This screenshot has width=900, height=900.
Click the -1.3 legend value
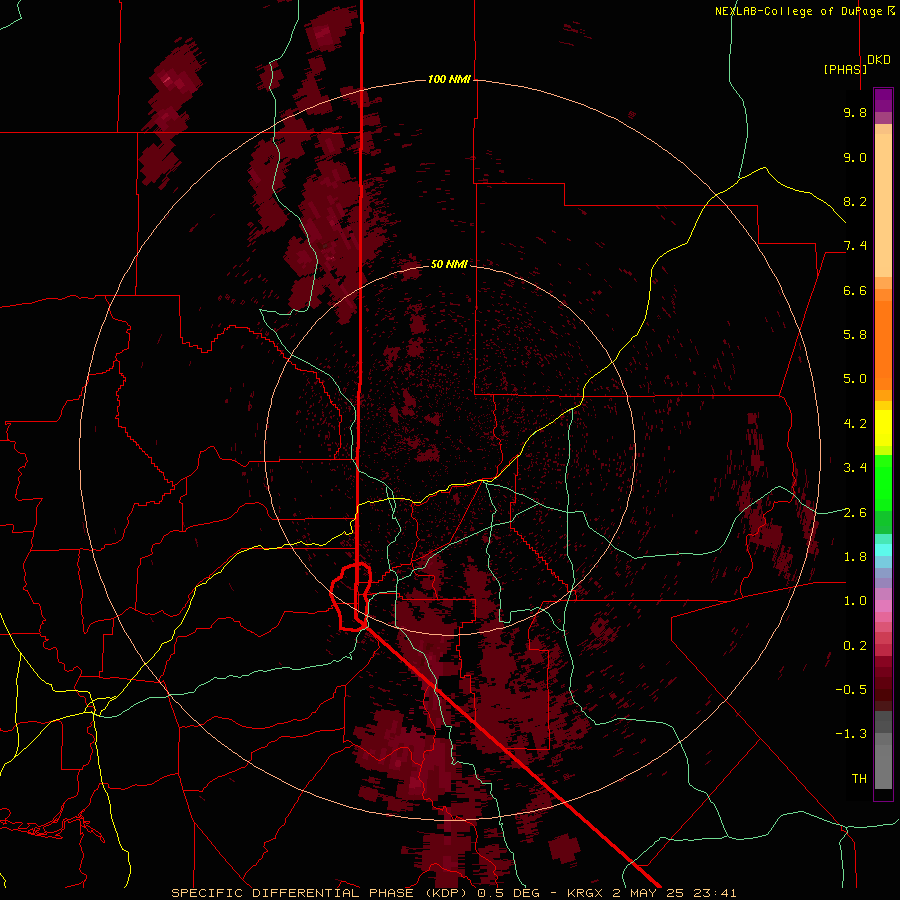851,734
